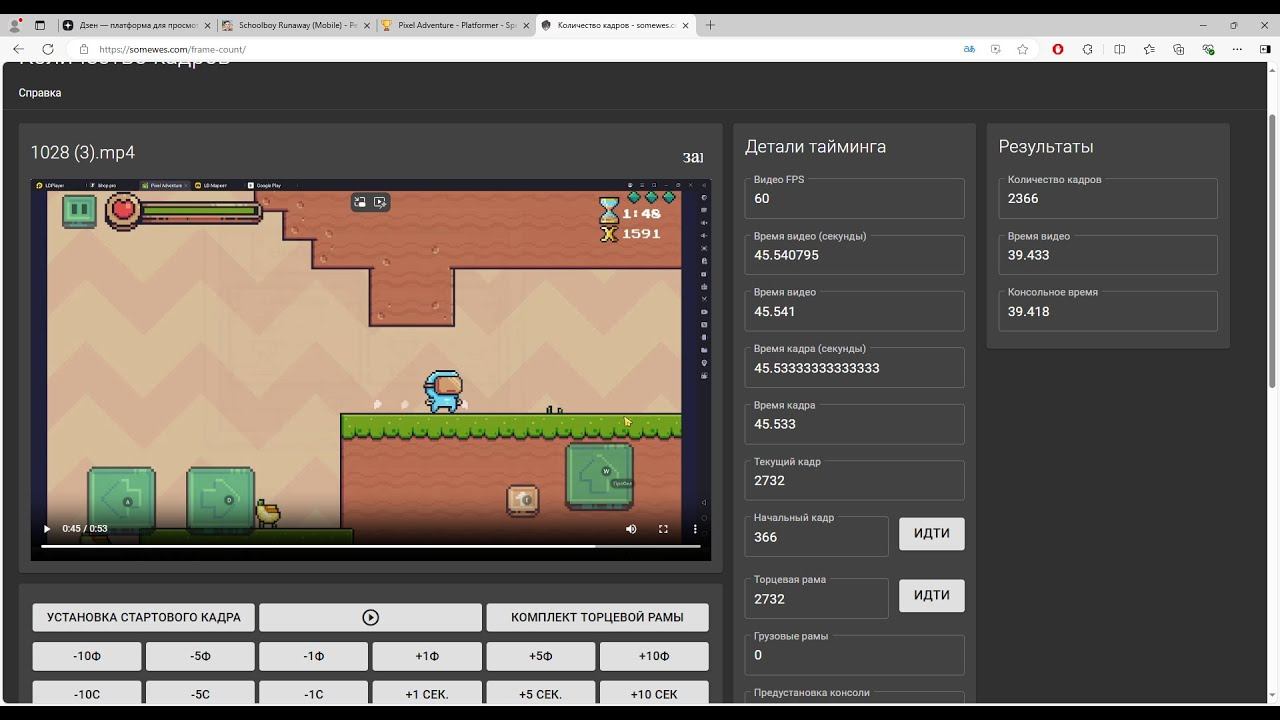
Task: Click the circular play button between the frame-set buttons
Action: point(370,617)
